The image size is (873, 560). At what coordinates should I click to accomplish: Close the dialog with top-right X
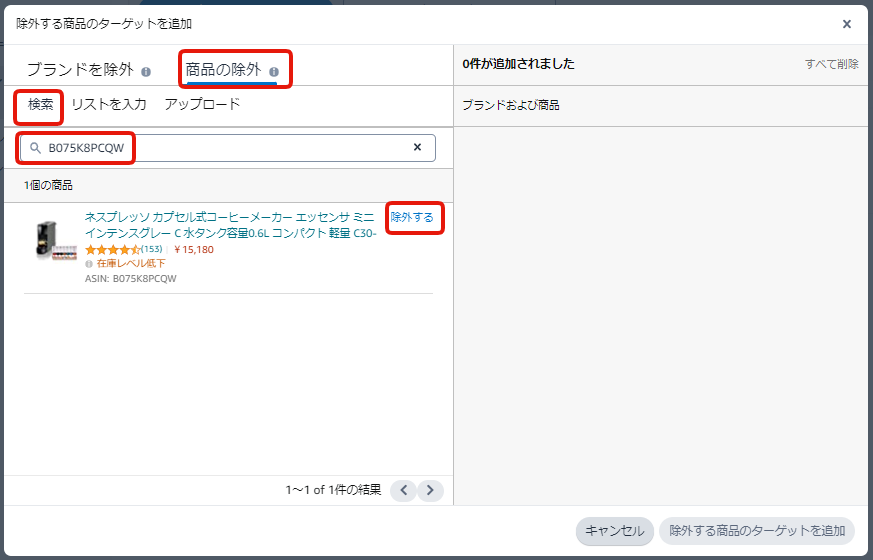point(846,24)
